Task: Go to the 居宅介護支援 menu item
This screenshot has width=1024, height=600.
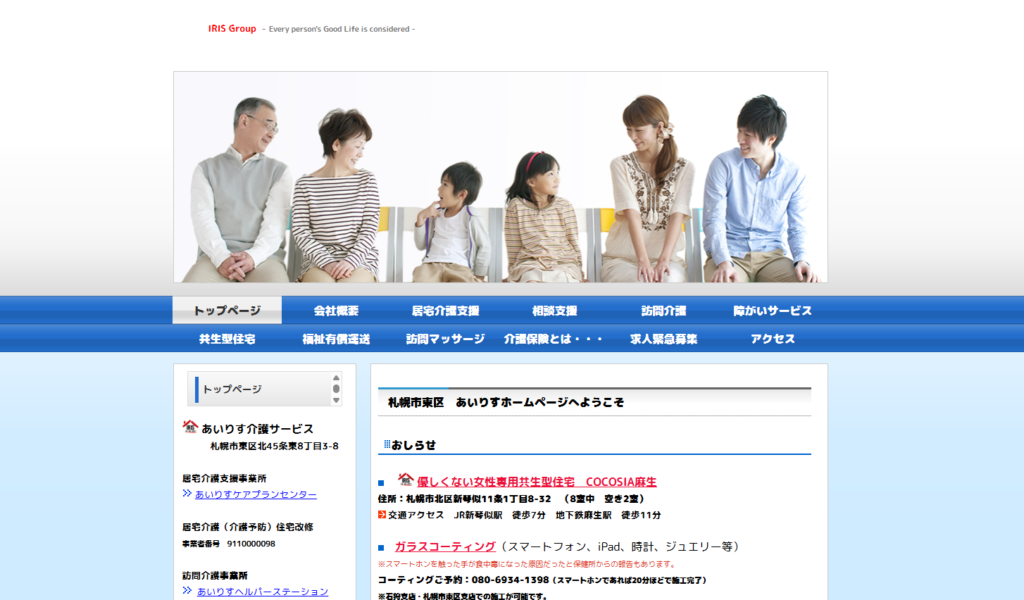Action: click(445, 311)
